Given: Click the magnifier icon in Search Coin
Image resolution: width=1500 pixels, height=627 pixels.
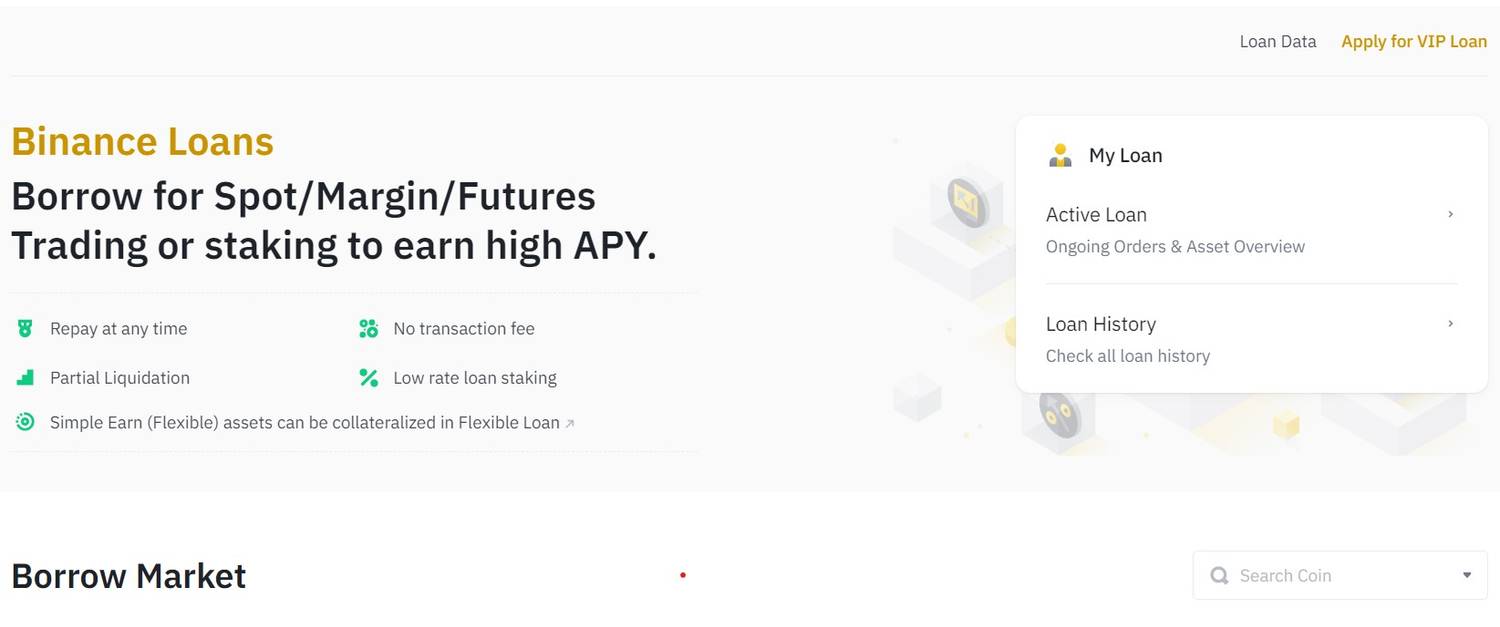Looking at the screenshot, I should pyautogui.click(x=1219, y=576).
